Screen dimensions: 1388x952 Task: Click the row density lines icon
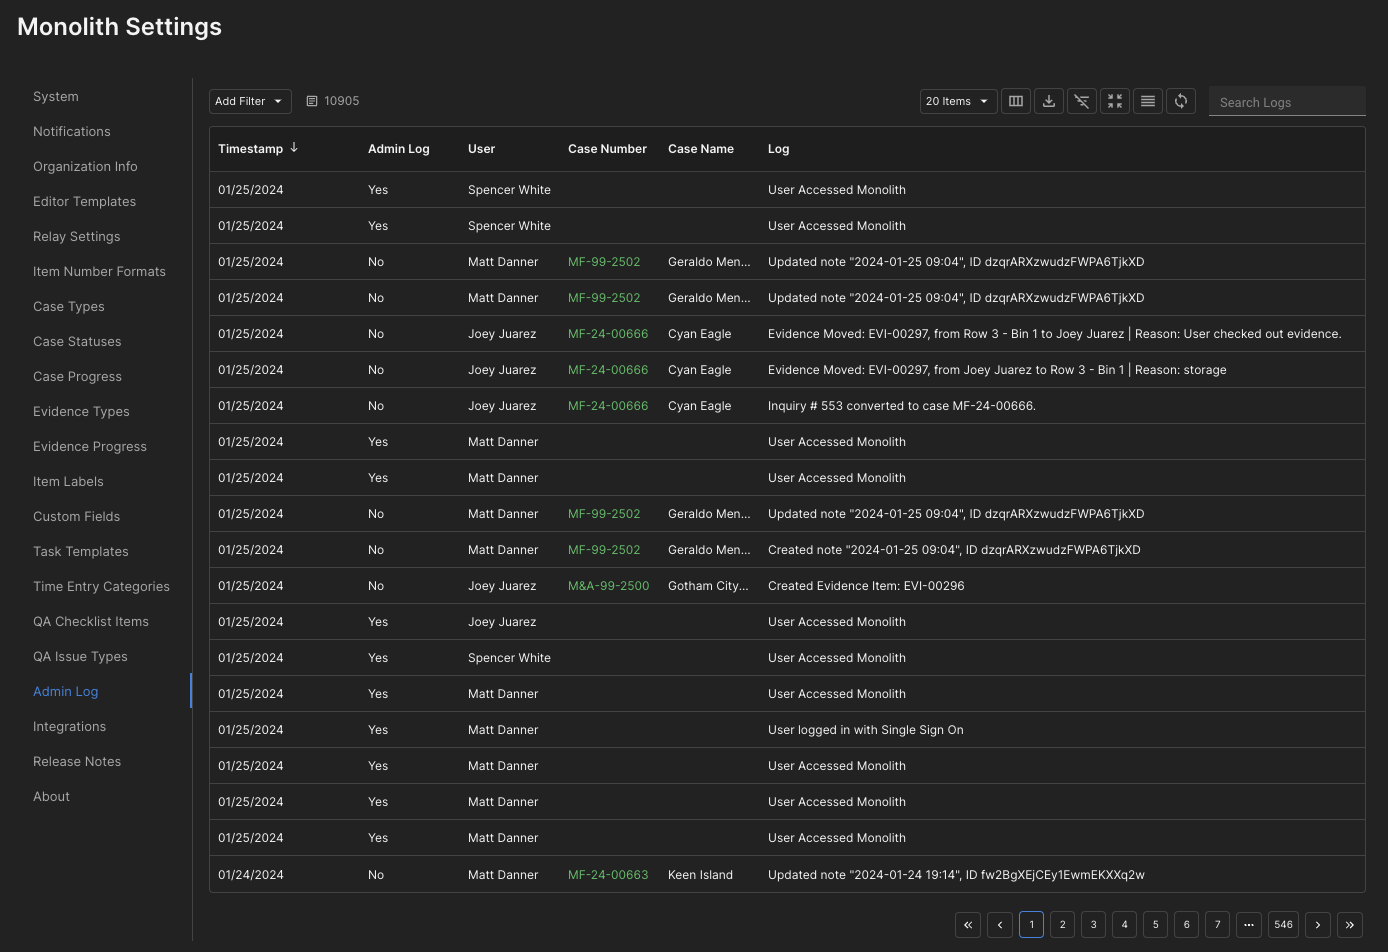(1148, 101)
